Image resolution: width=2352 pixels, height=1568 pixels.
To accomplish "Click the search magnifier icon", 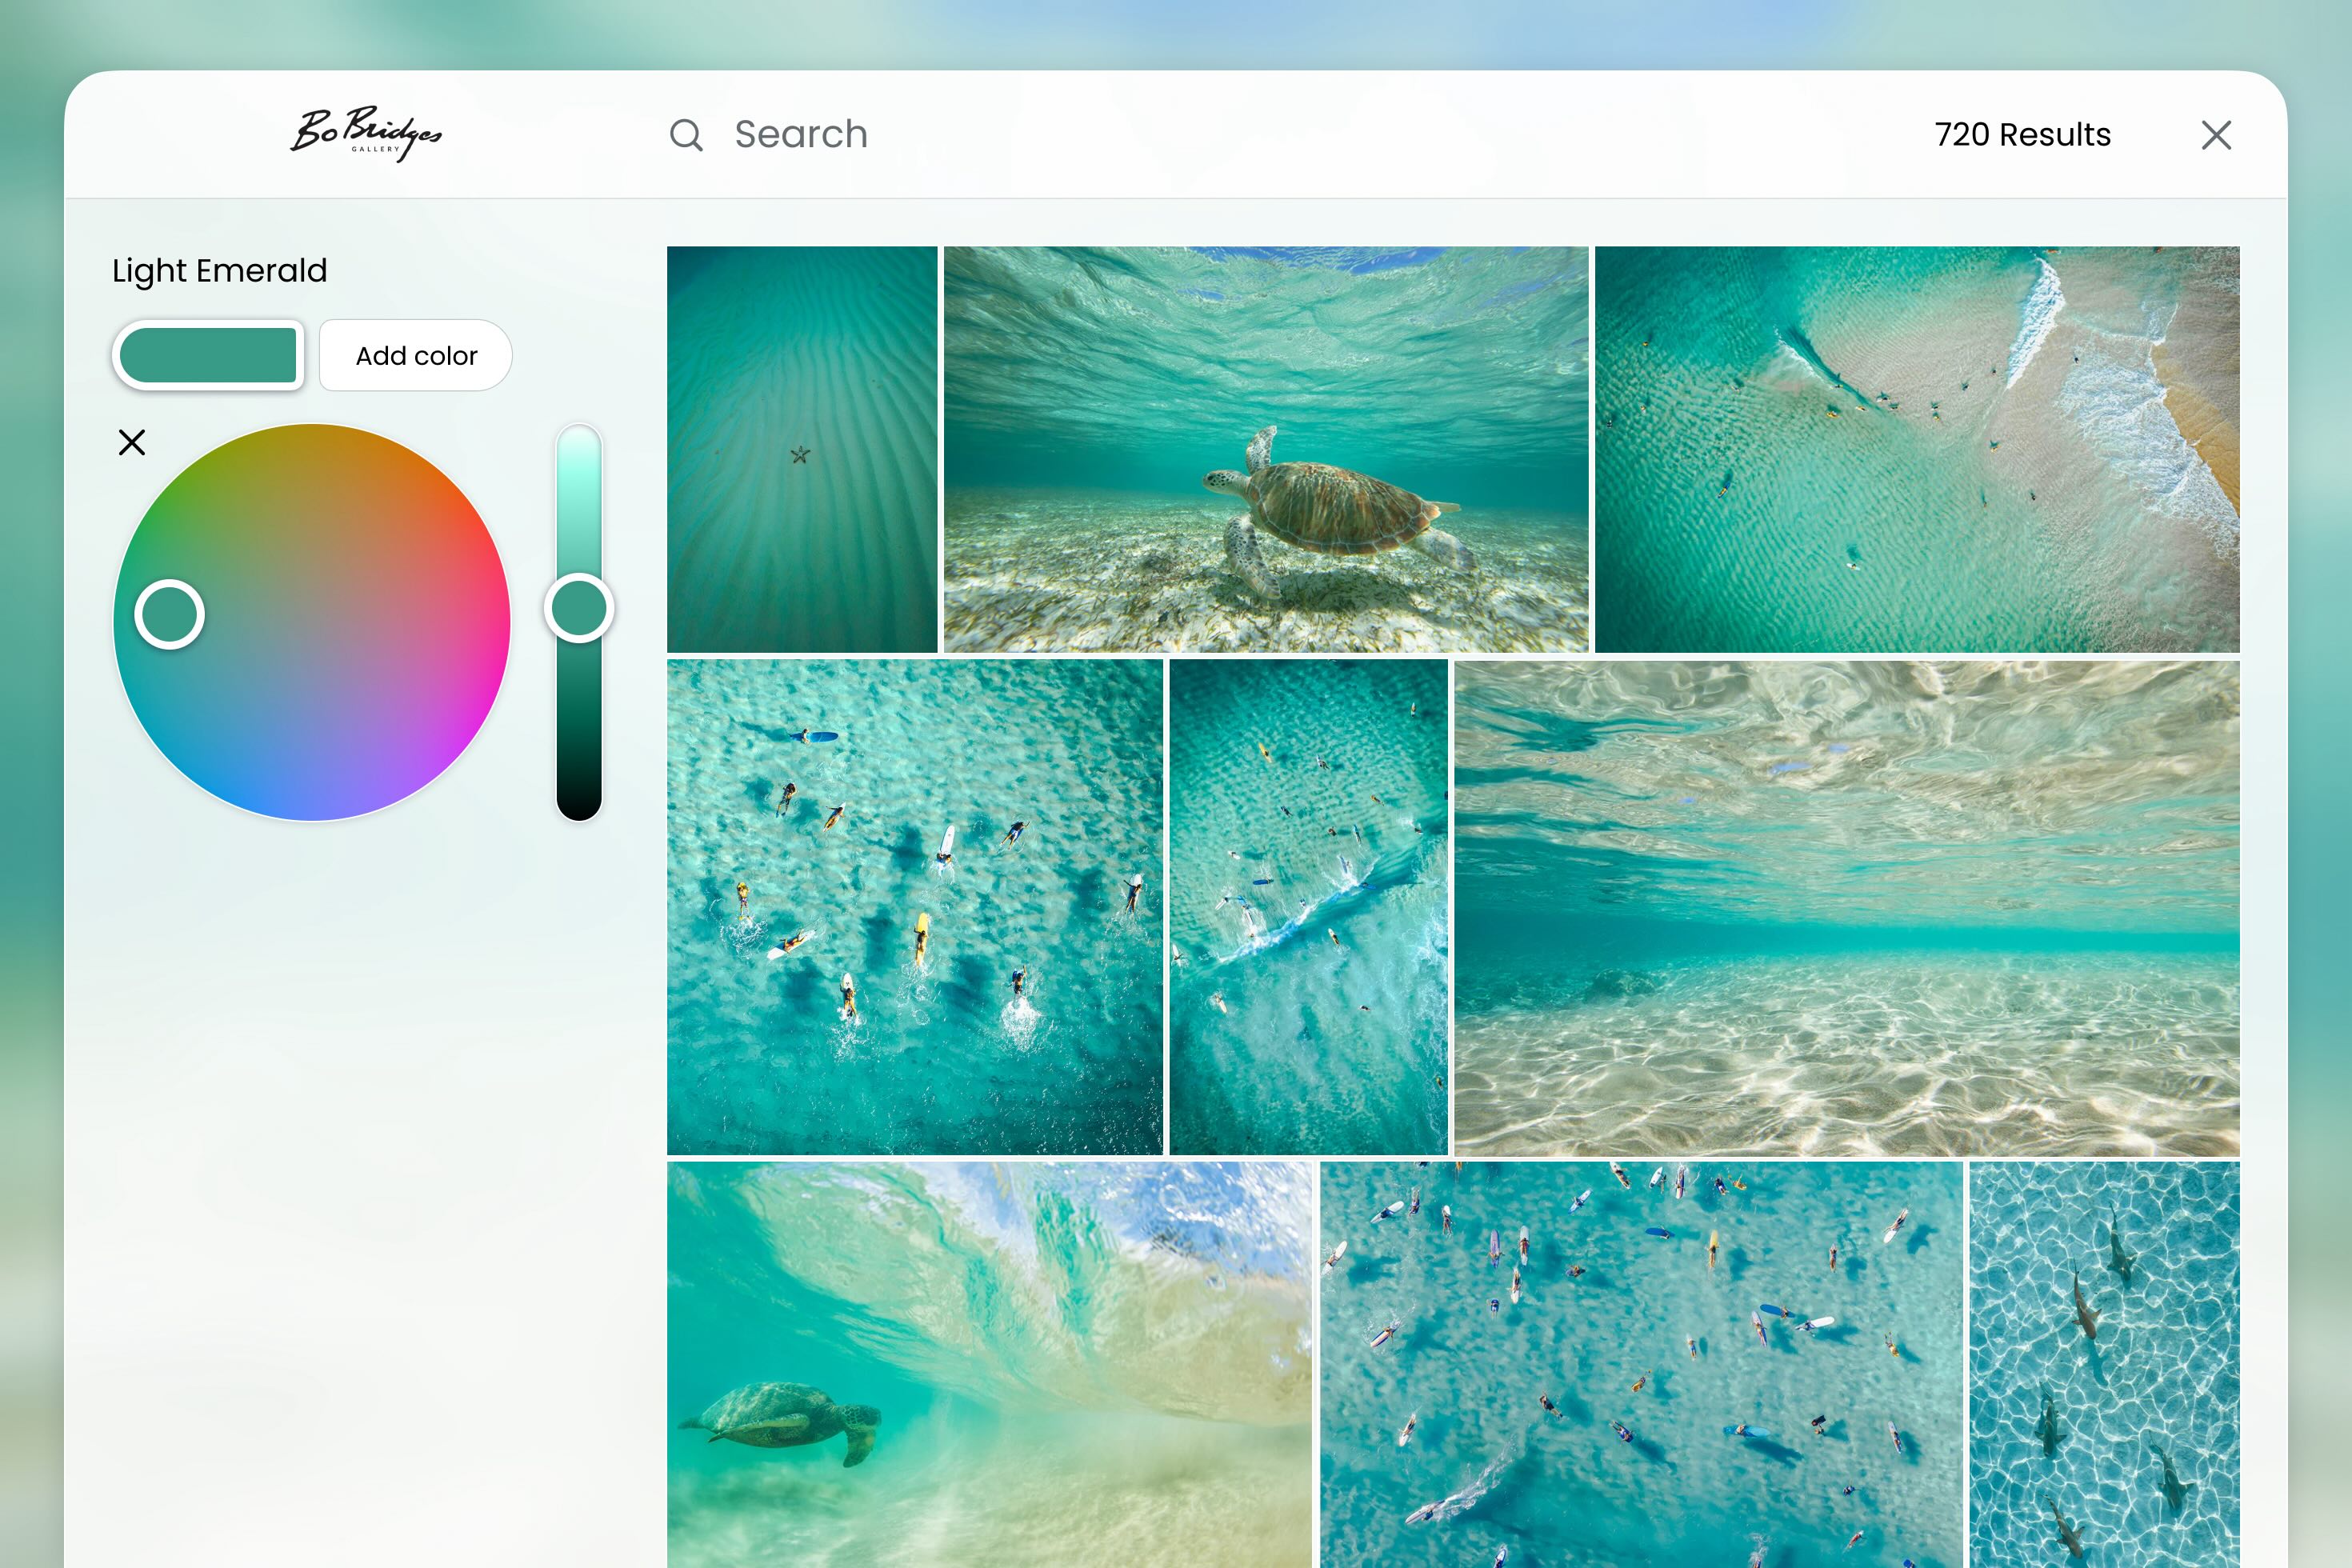I will [x=686, y=135].
